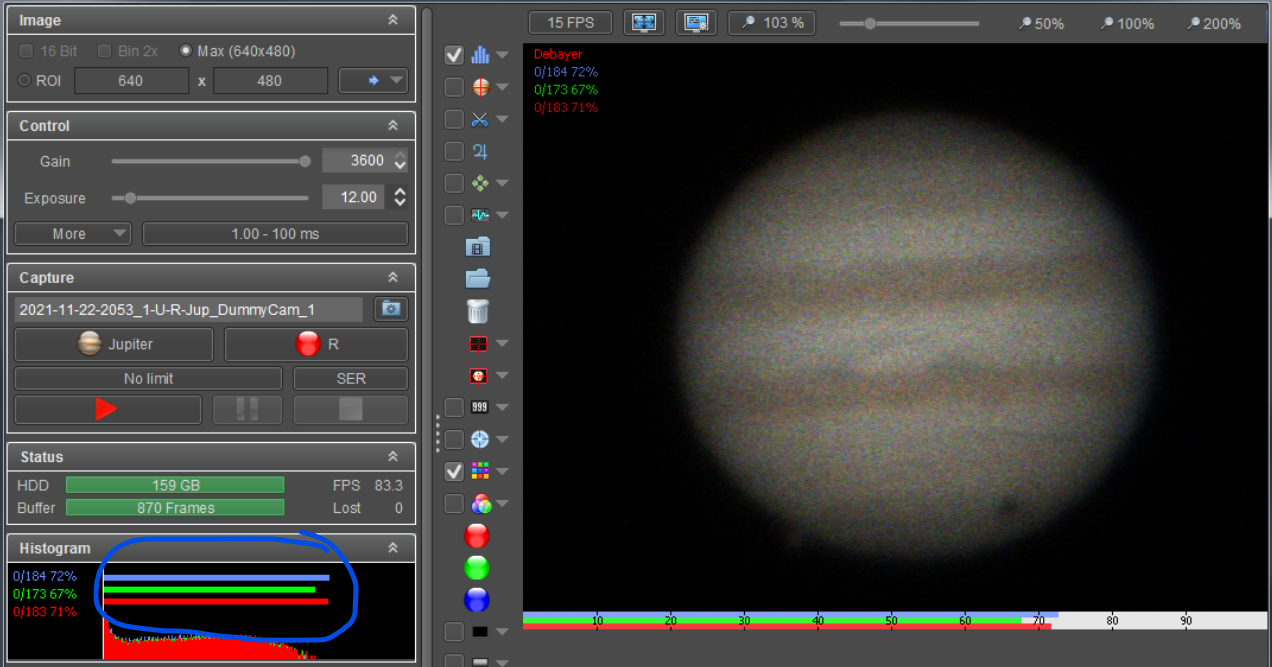Screen dimensions: 1272x667
Task: Click the blue compass target icon
Action: coord(480,439)
